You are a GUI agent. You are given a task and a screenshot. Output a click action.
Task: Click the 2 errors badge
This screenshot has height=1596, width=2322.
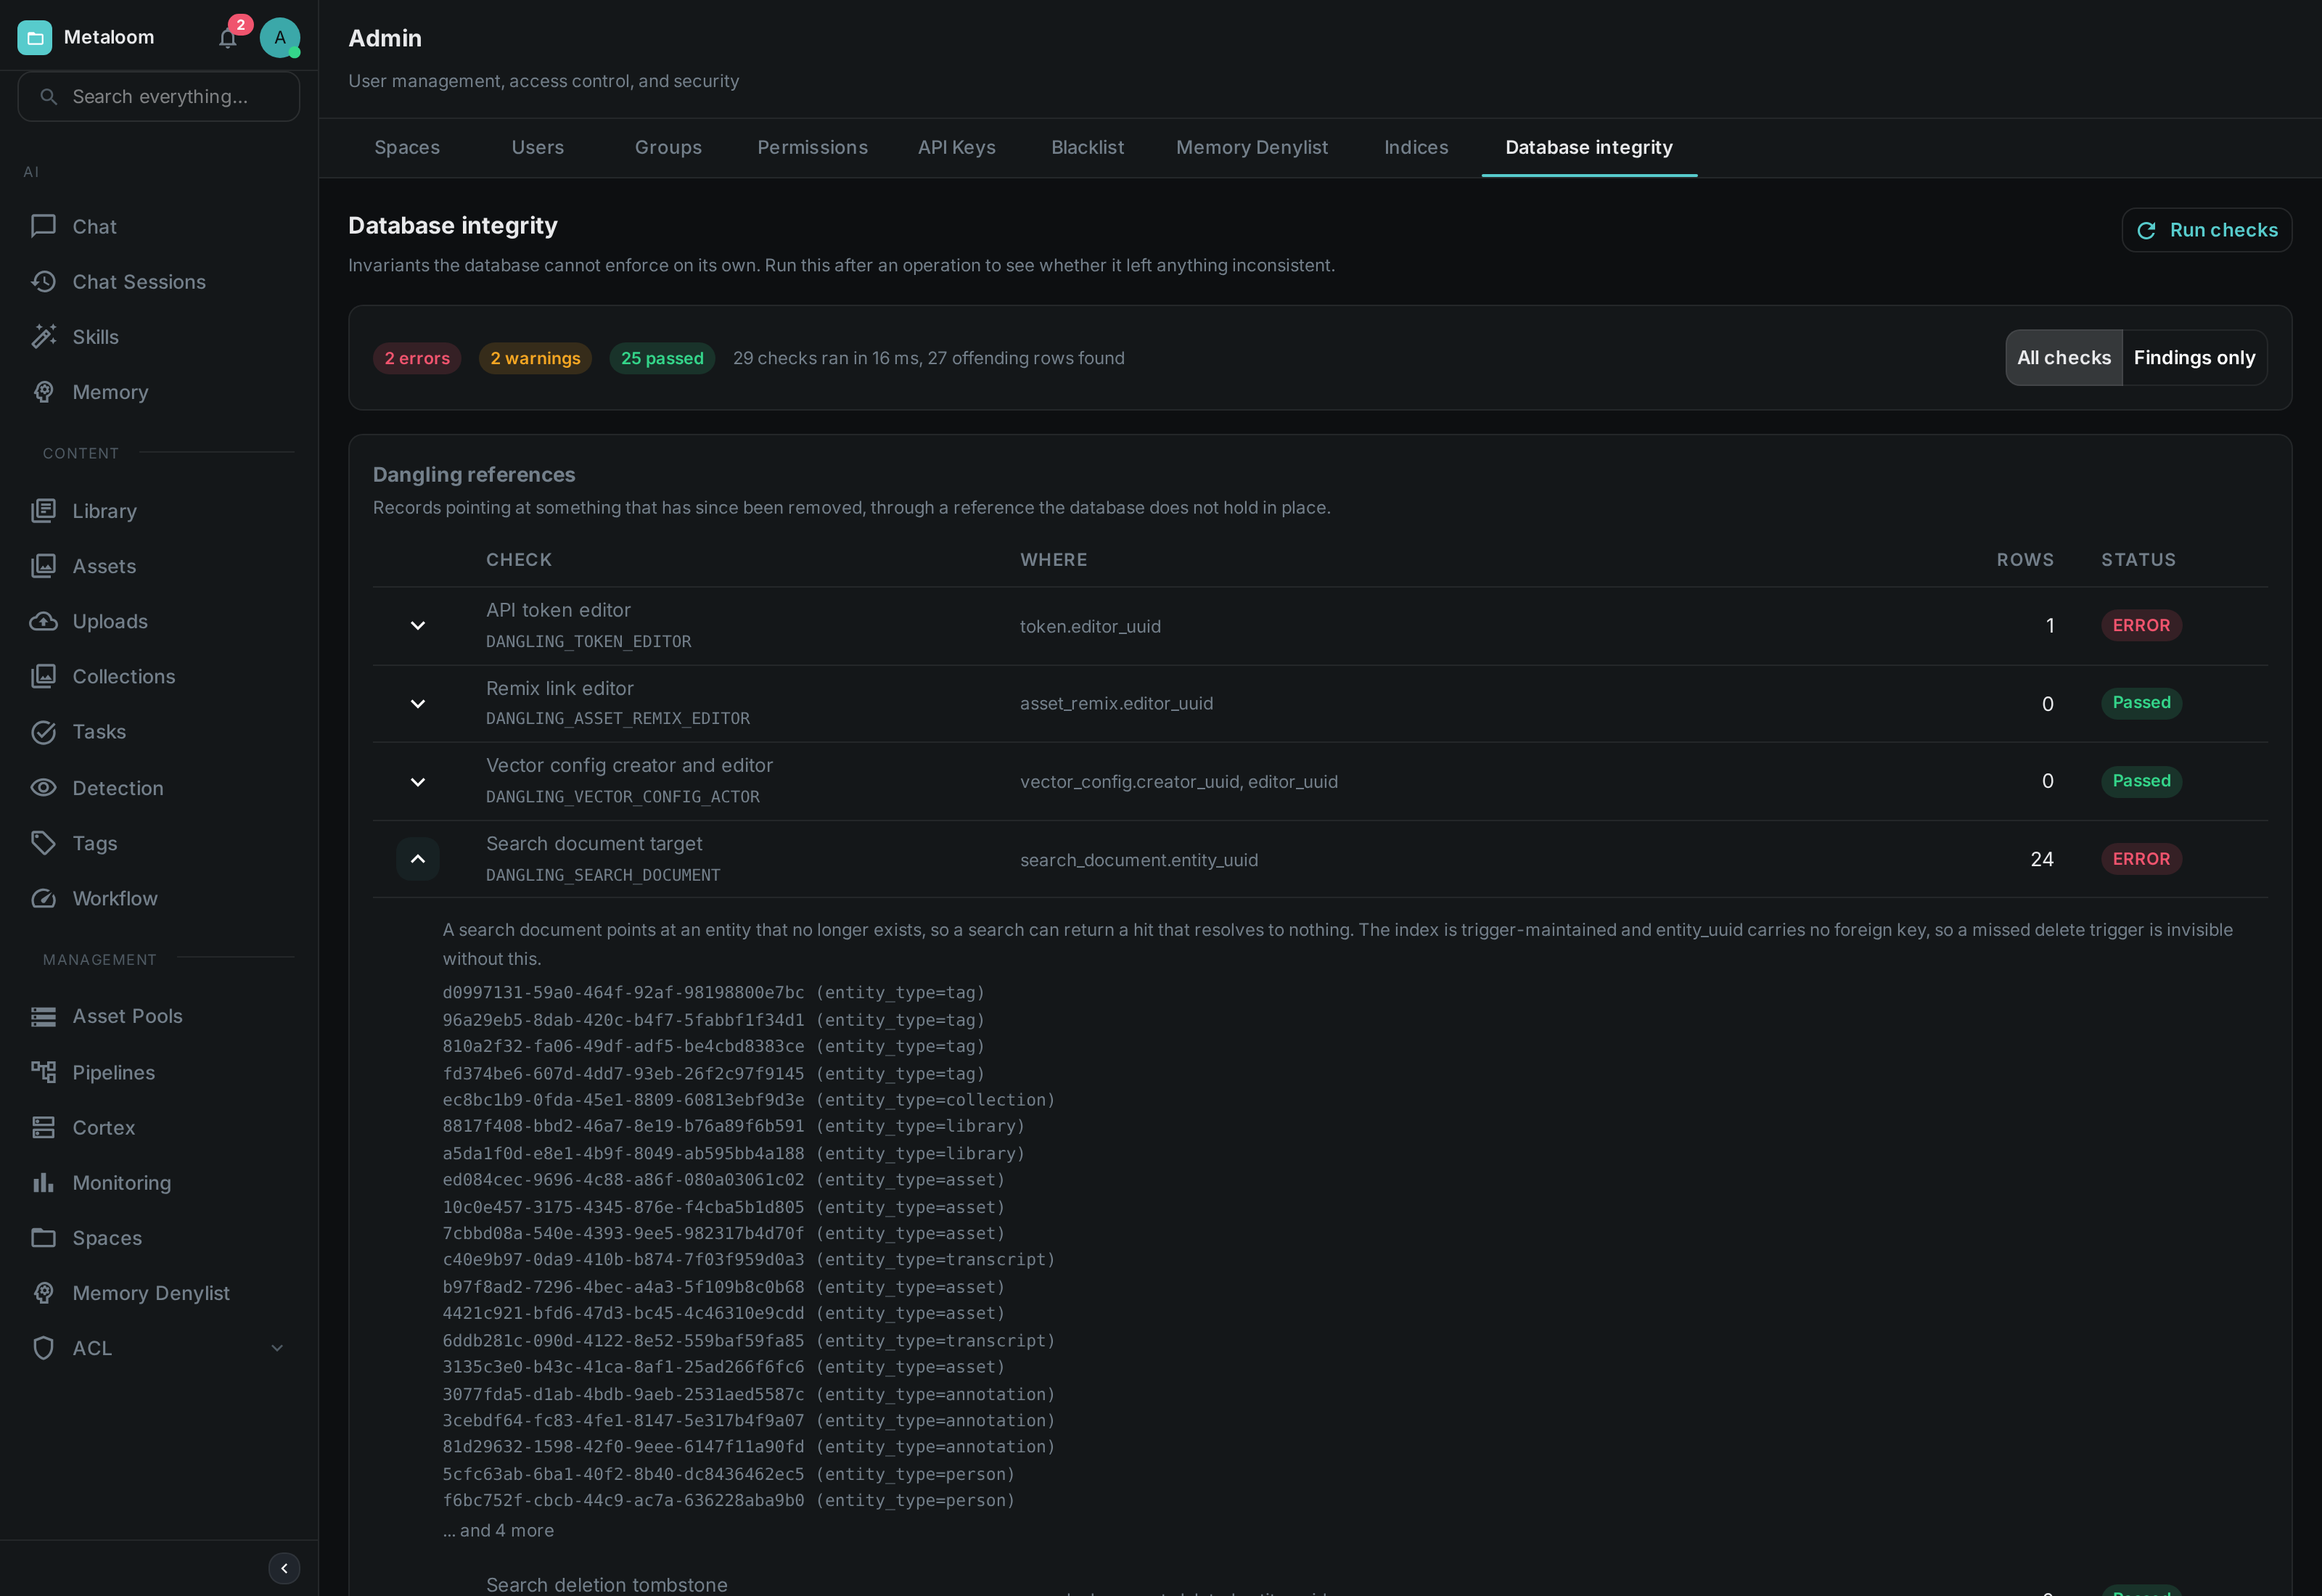(417, 358)
